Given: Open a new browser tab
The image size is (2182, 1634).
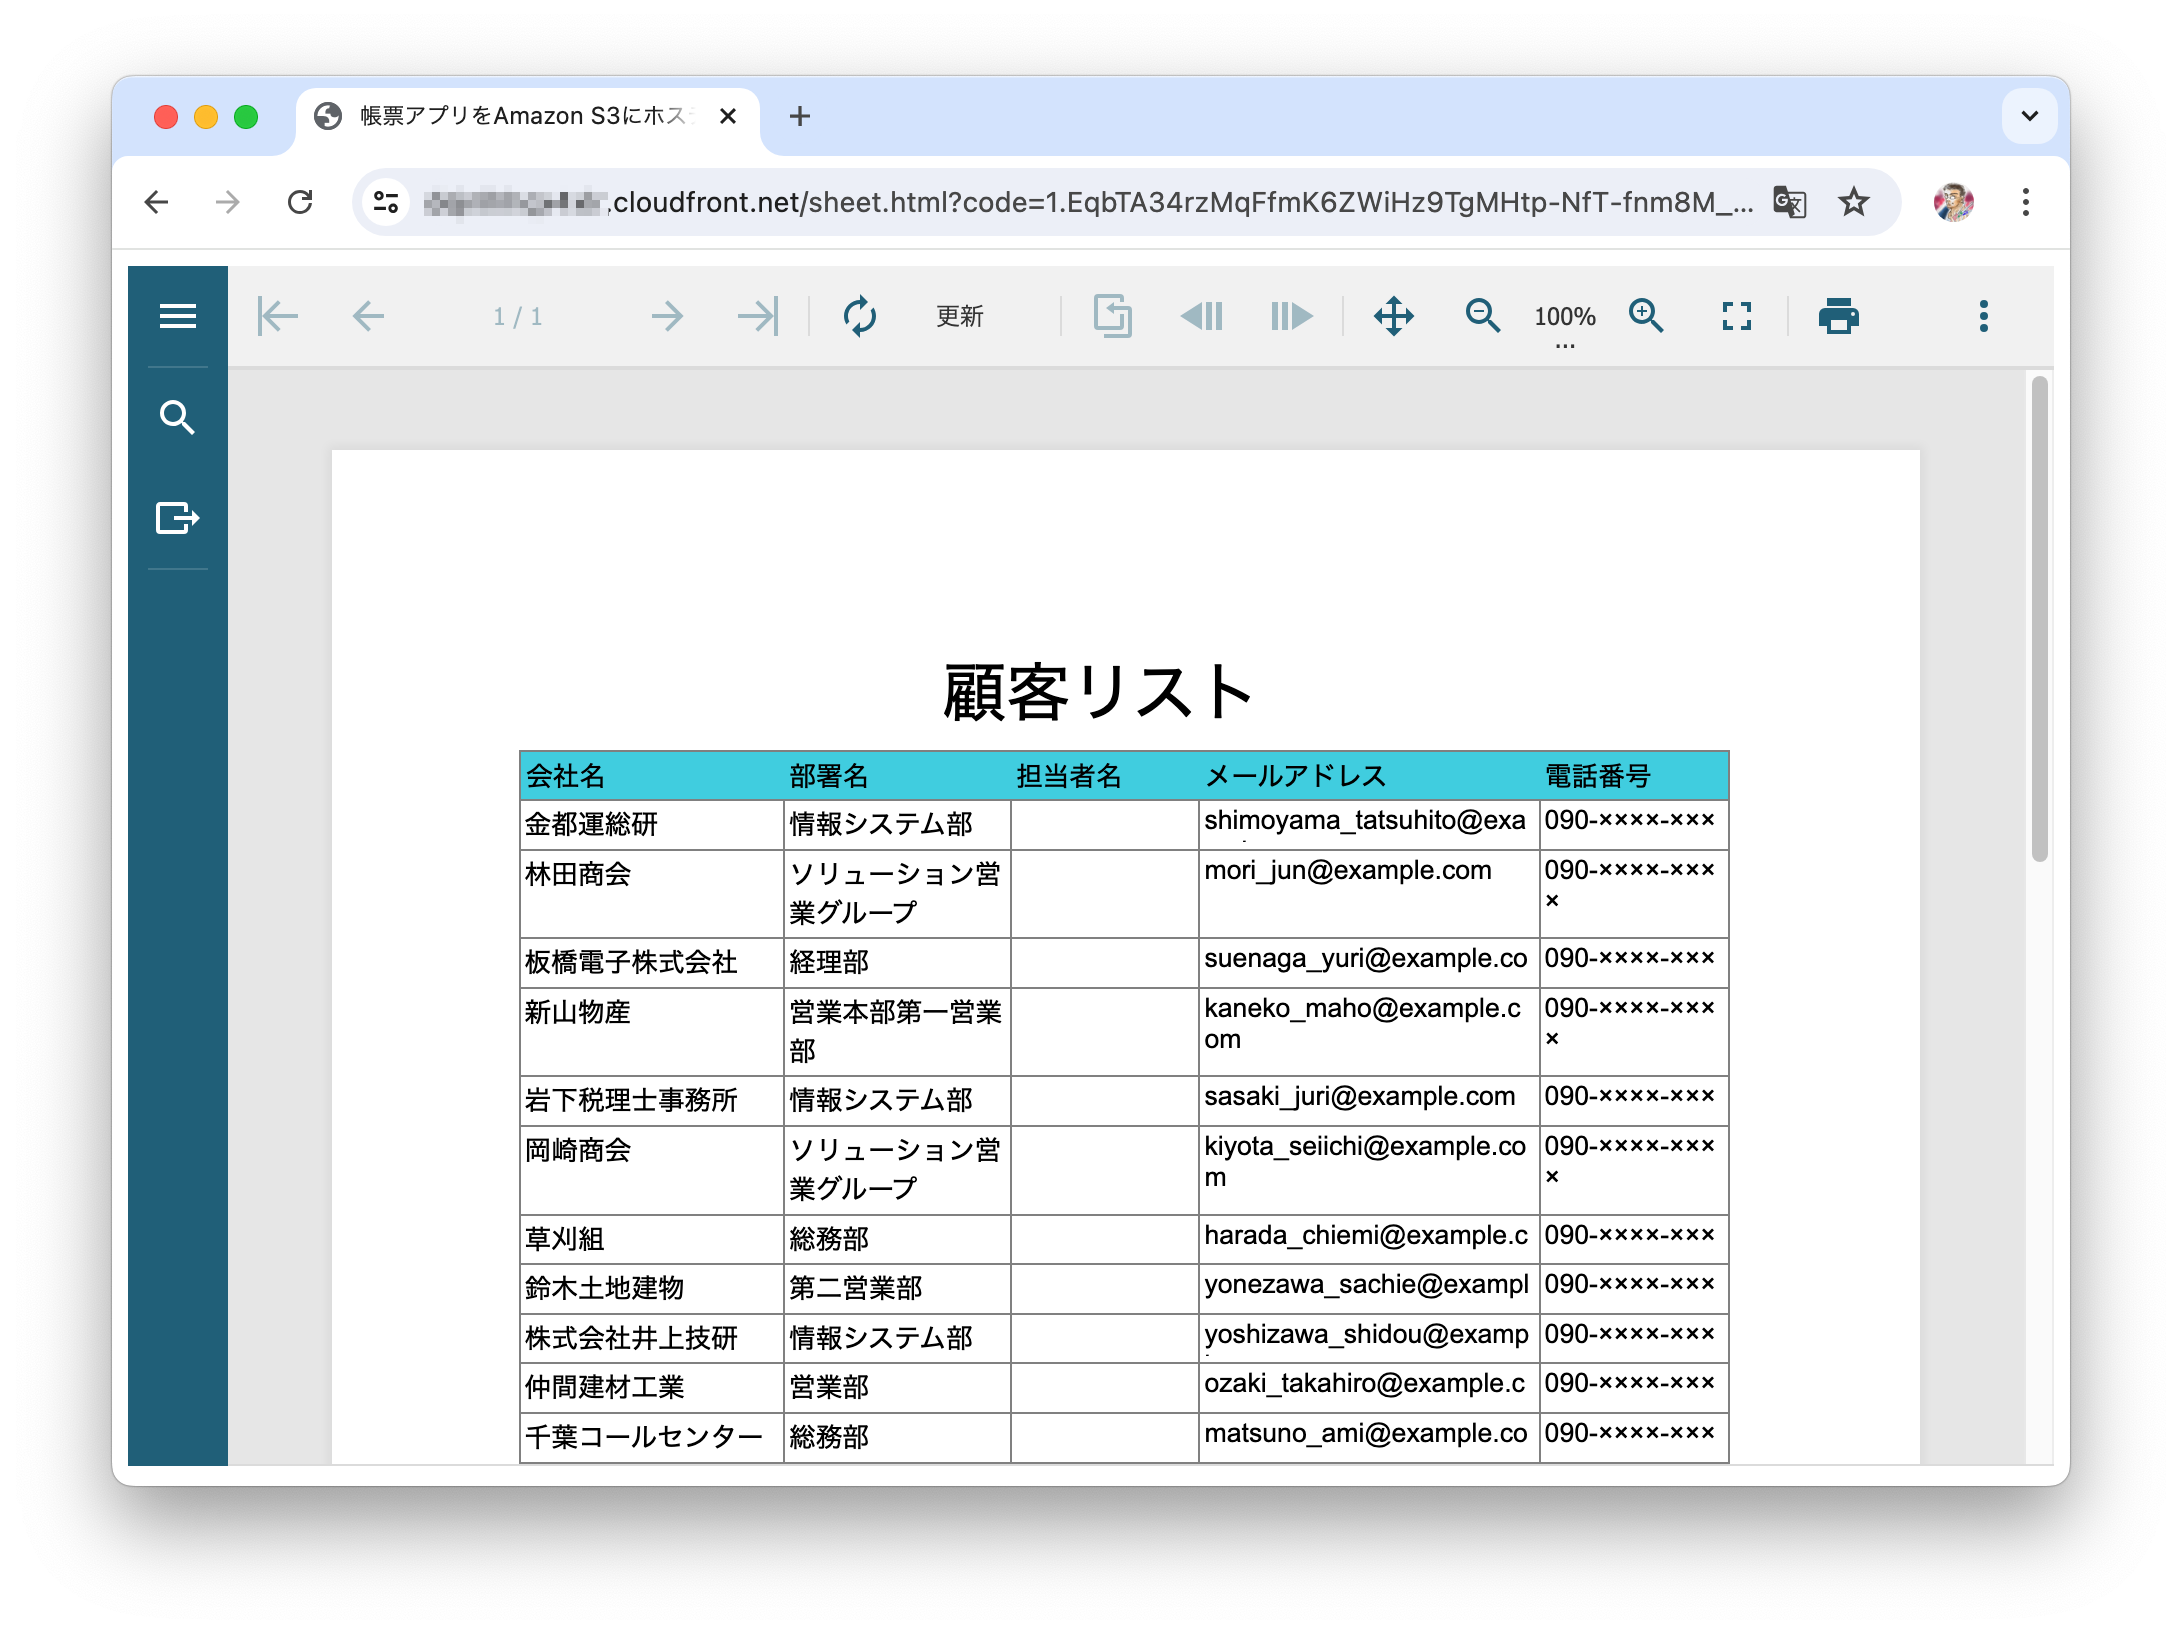Looking at the screenshot, I should coord(800,117).
